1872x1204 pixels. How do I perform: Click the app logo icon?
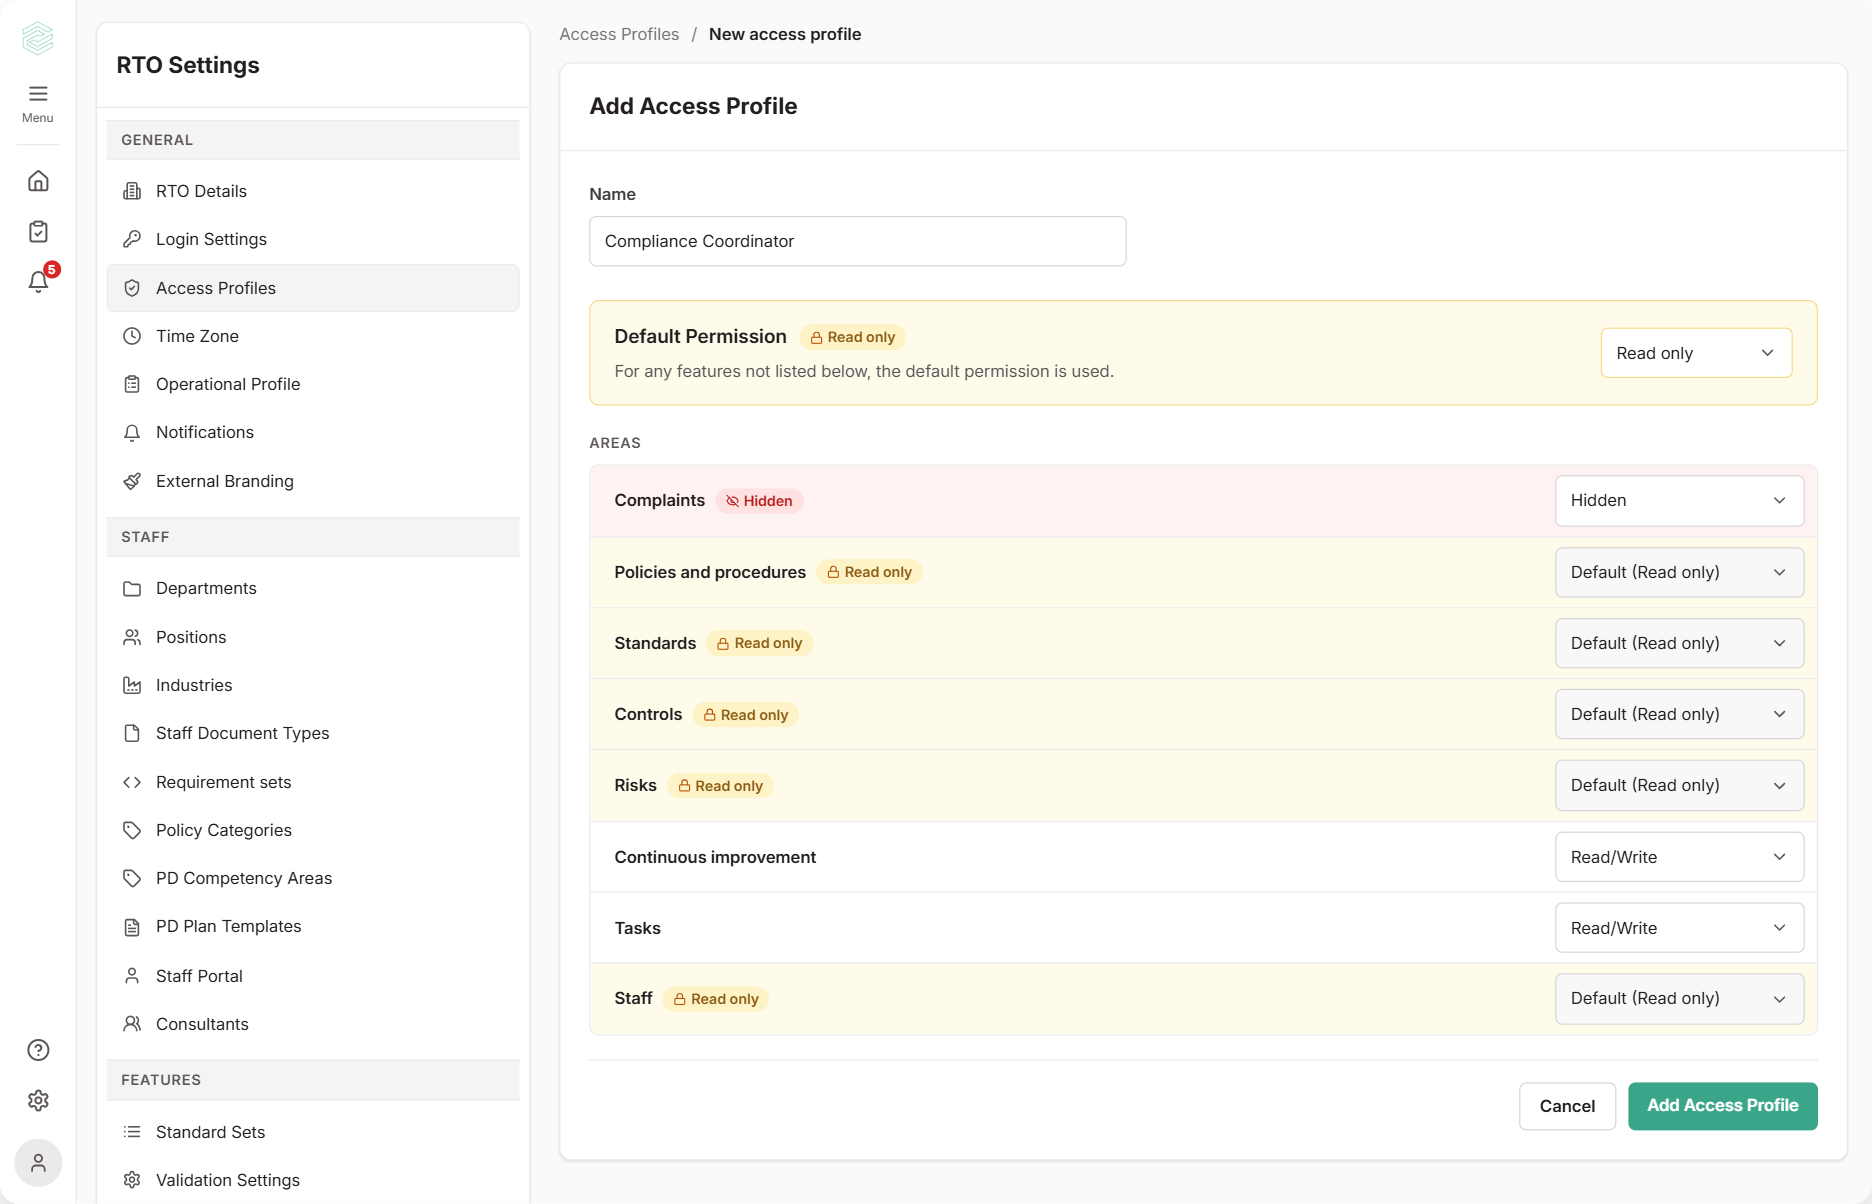38,38
